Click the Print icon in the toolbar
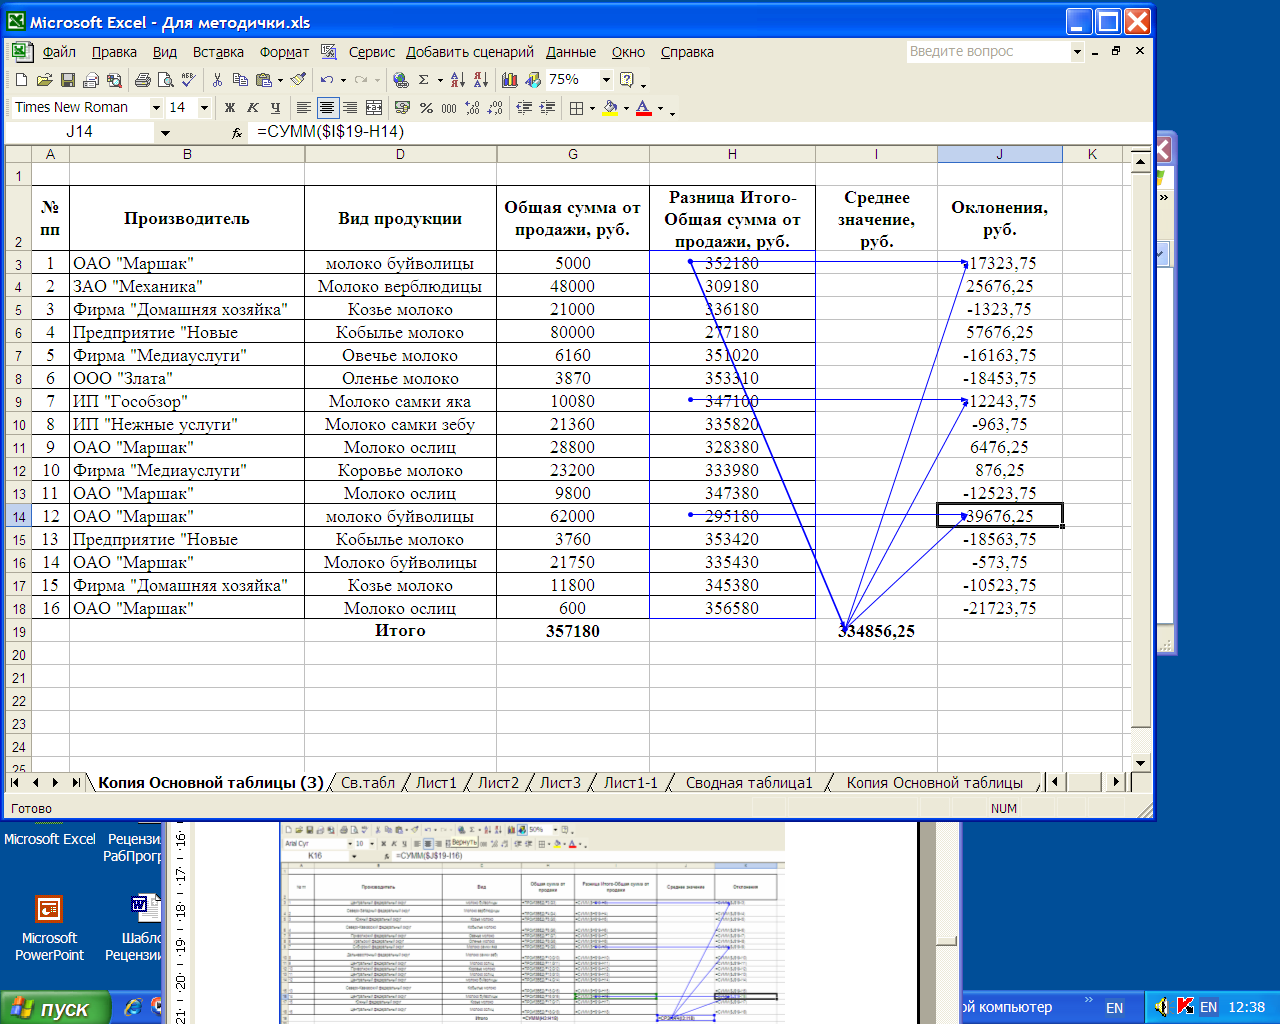Image resolution: width=1280 pixels, height=1024 pixels. tap(142, 80)
